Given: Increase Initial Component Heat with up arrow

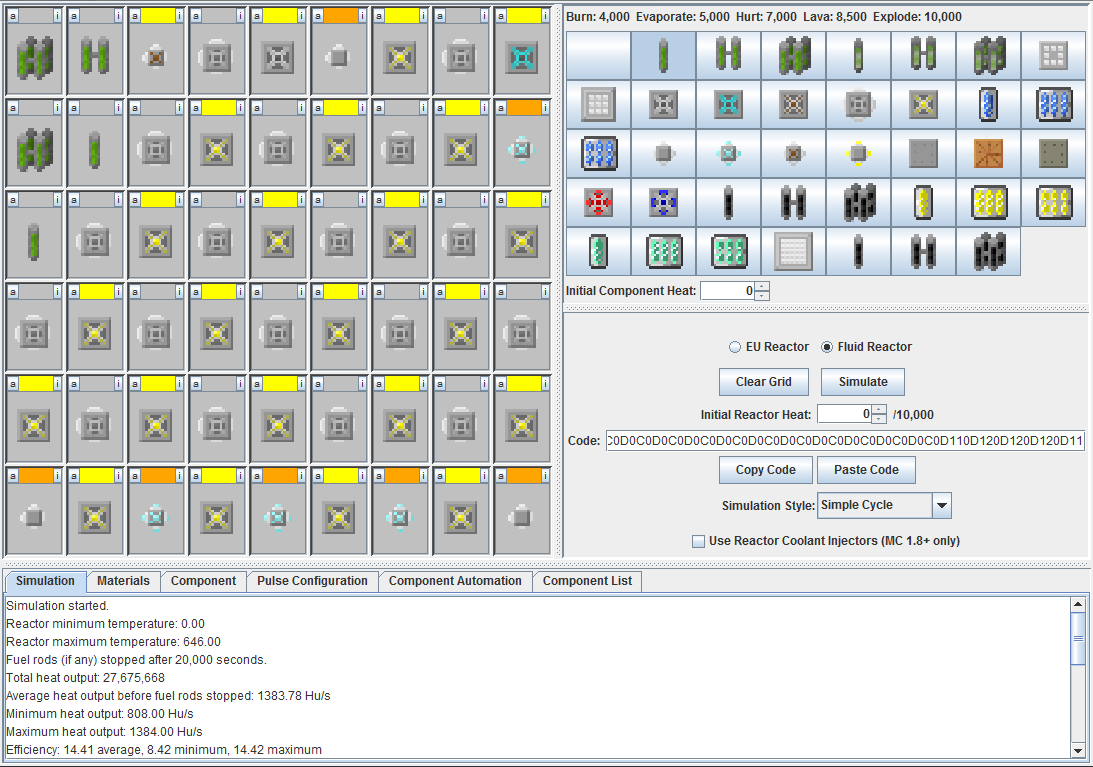Looking at the screenshot, I should [x=762, y=286].
